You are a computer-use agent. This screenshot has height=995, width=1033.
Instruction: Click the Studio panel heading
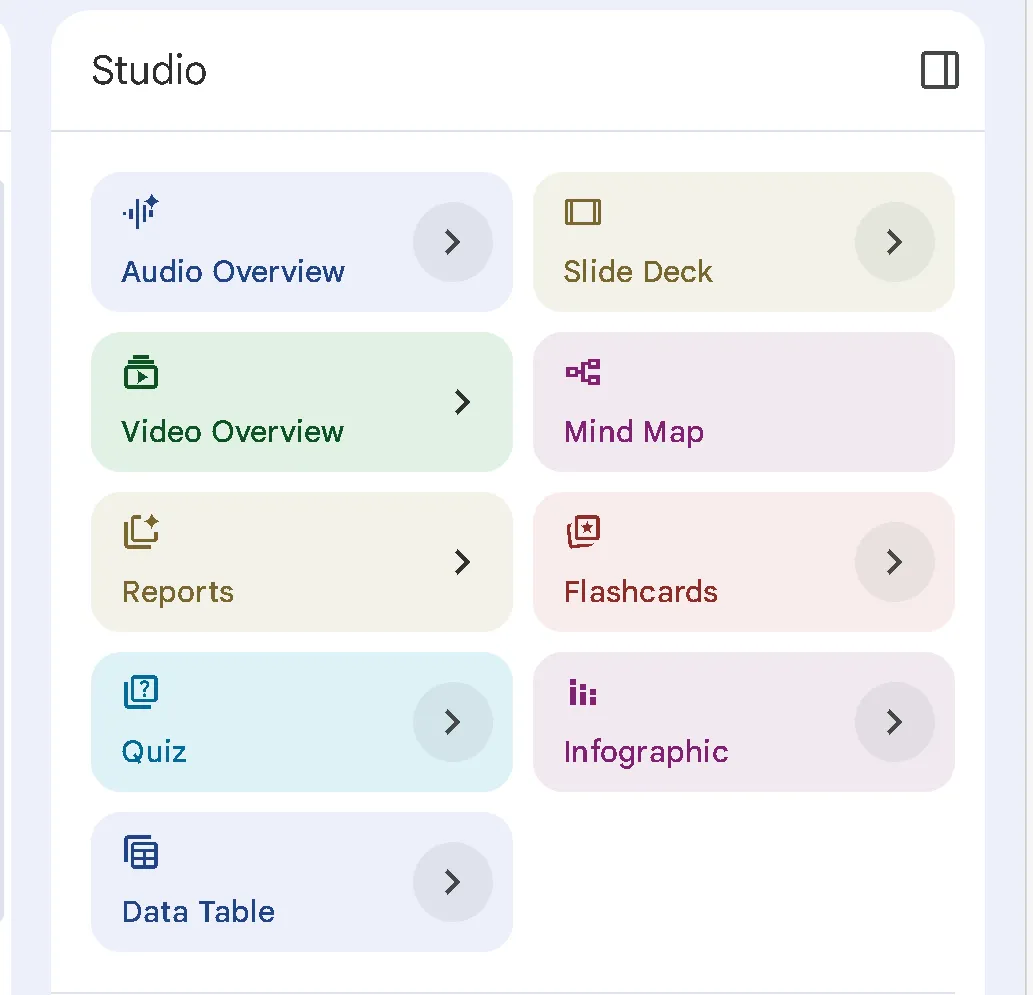[x=149, y=71]
